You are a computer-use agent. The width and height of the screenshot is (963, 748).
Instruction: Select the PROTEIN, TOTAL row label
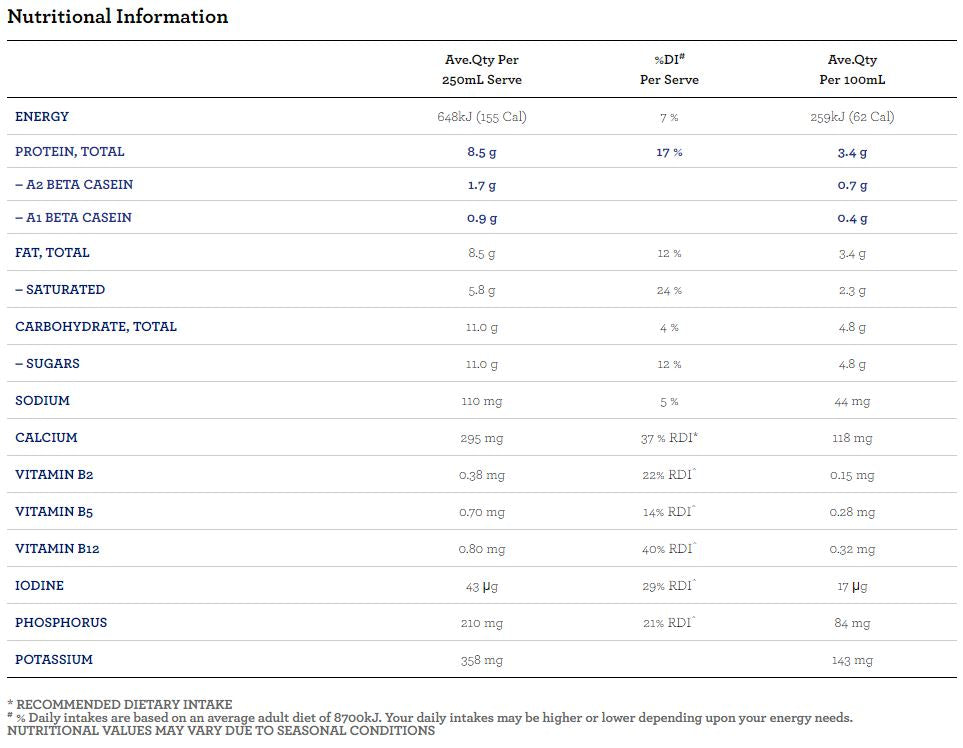70,152
